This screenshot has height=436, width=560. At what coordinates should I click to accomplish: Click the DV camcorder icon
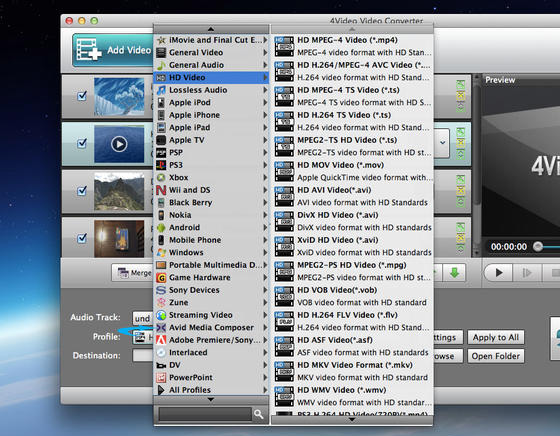pos(161,365)
